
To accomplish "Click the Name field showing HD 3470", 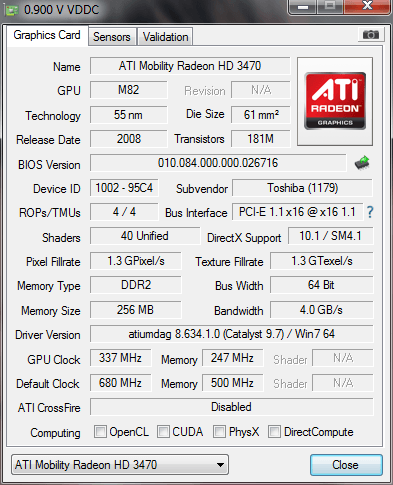I will coord(190,66).
